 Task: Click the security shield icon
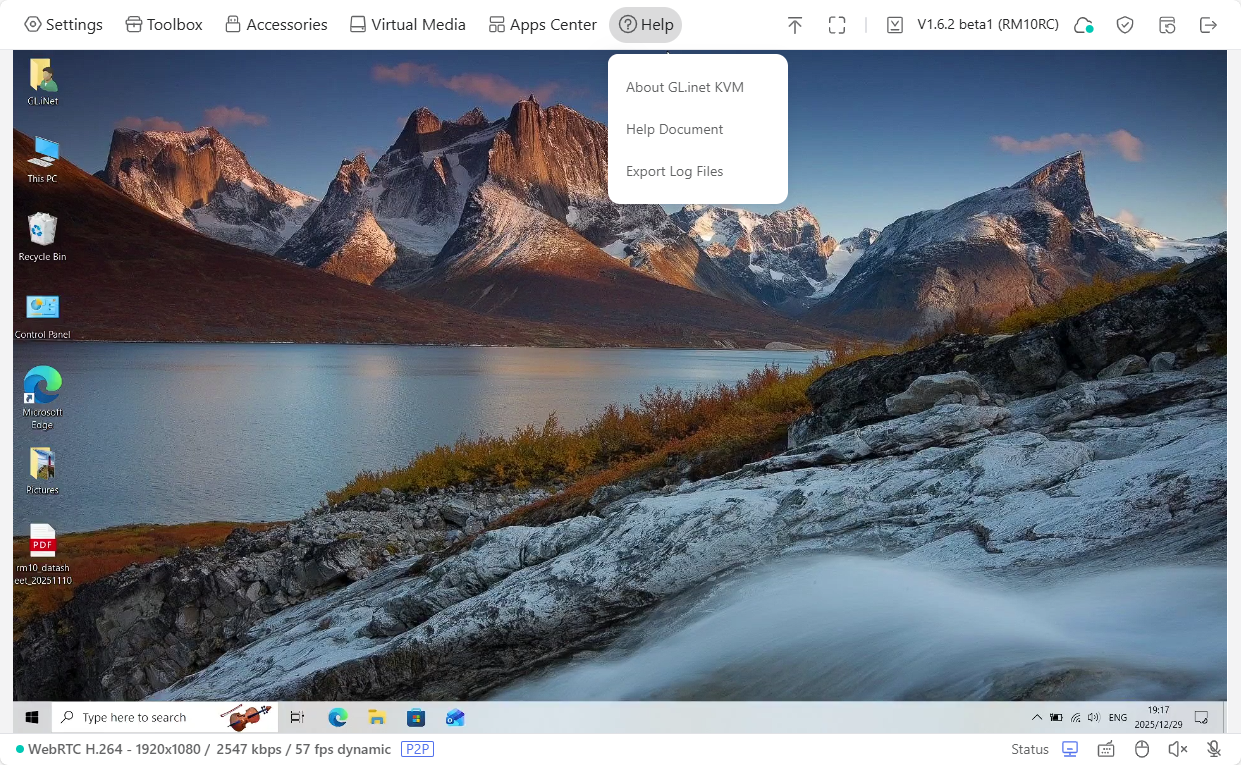(1125, 25)
